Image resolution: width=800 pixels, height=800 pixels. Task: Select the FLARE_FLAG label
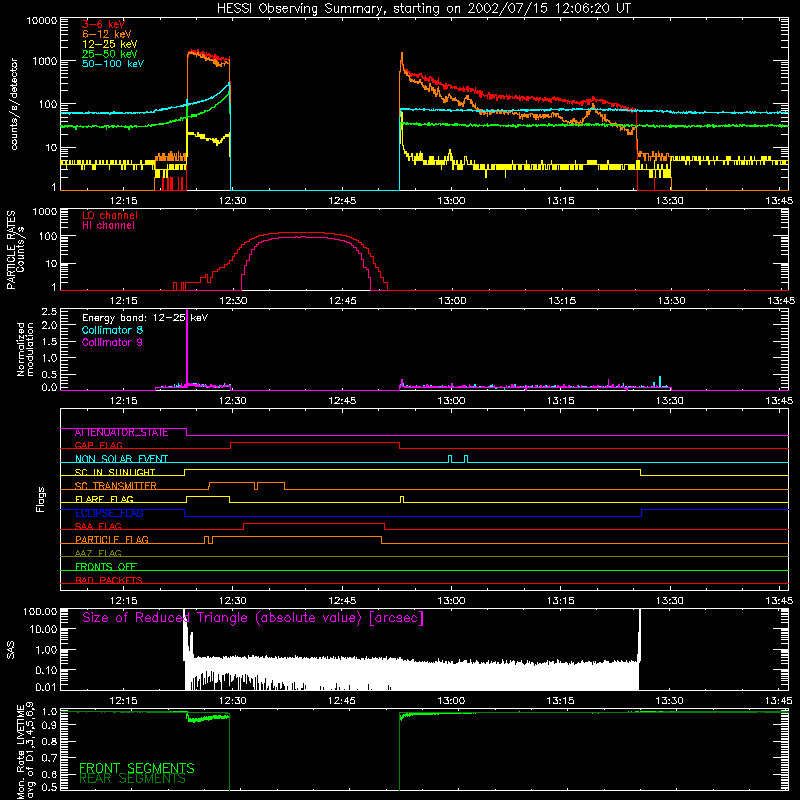[x=104, y=499]
